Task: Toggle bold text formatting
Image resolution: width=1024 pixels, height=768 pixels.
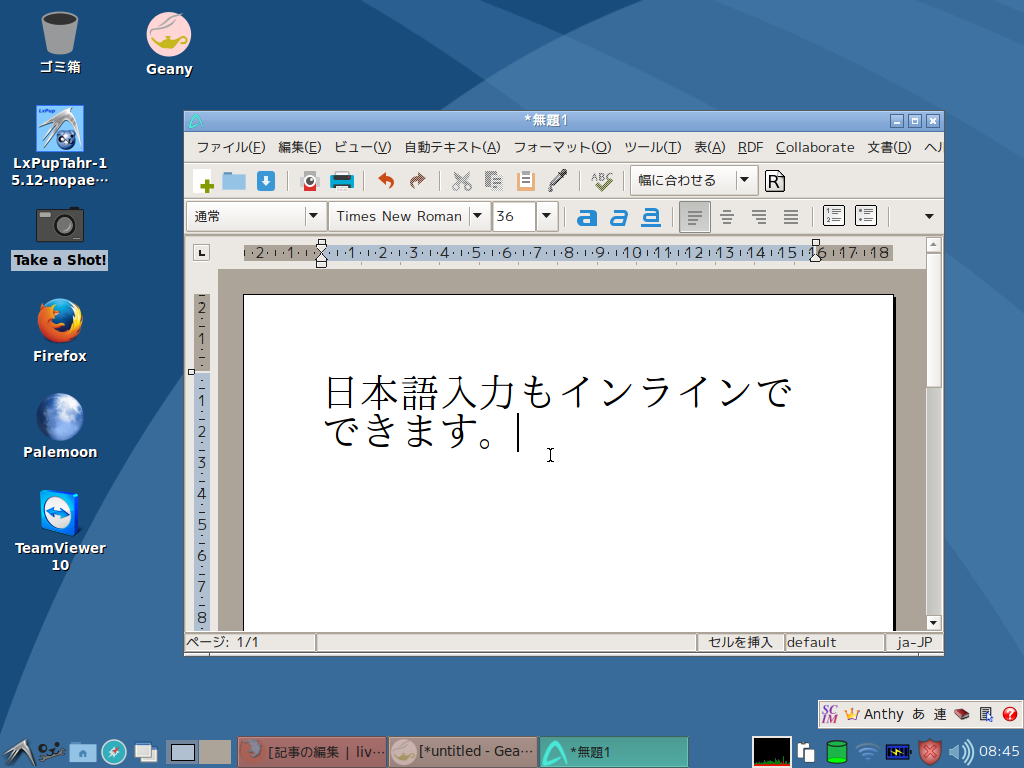Action: 586,217
